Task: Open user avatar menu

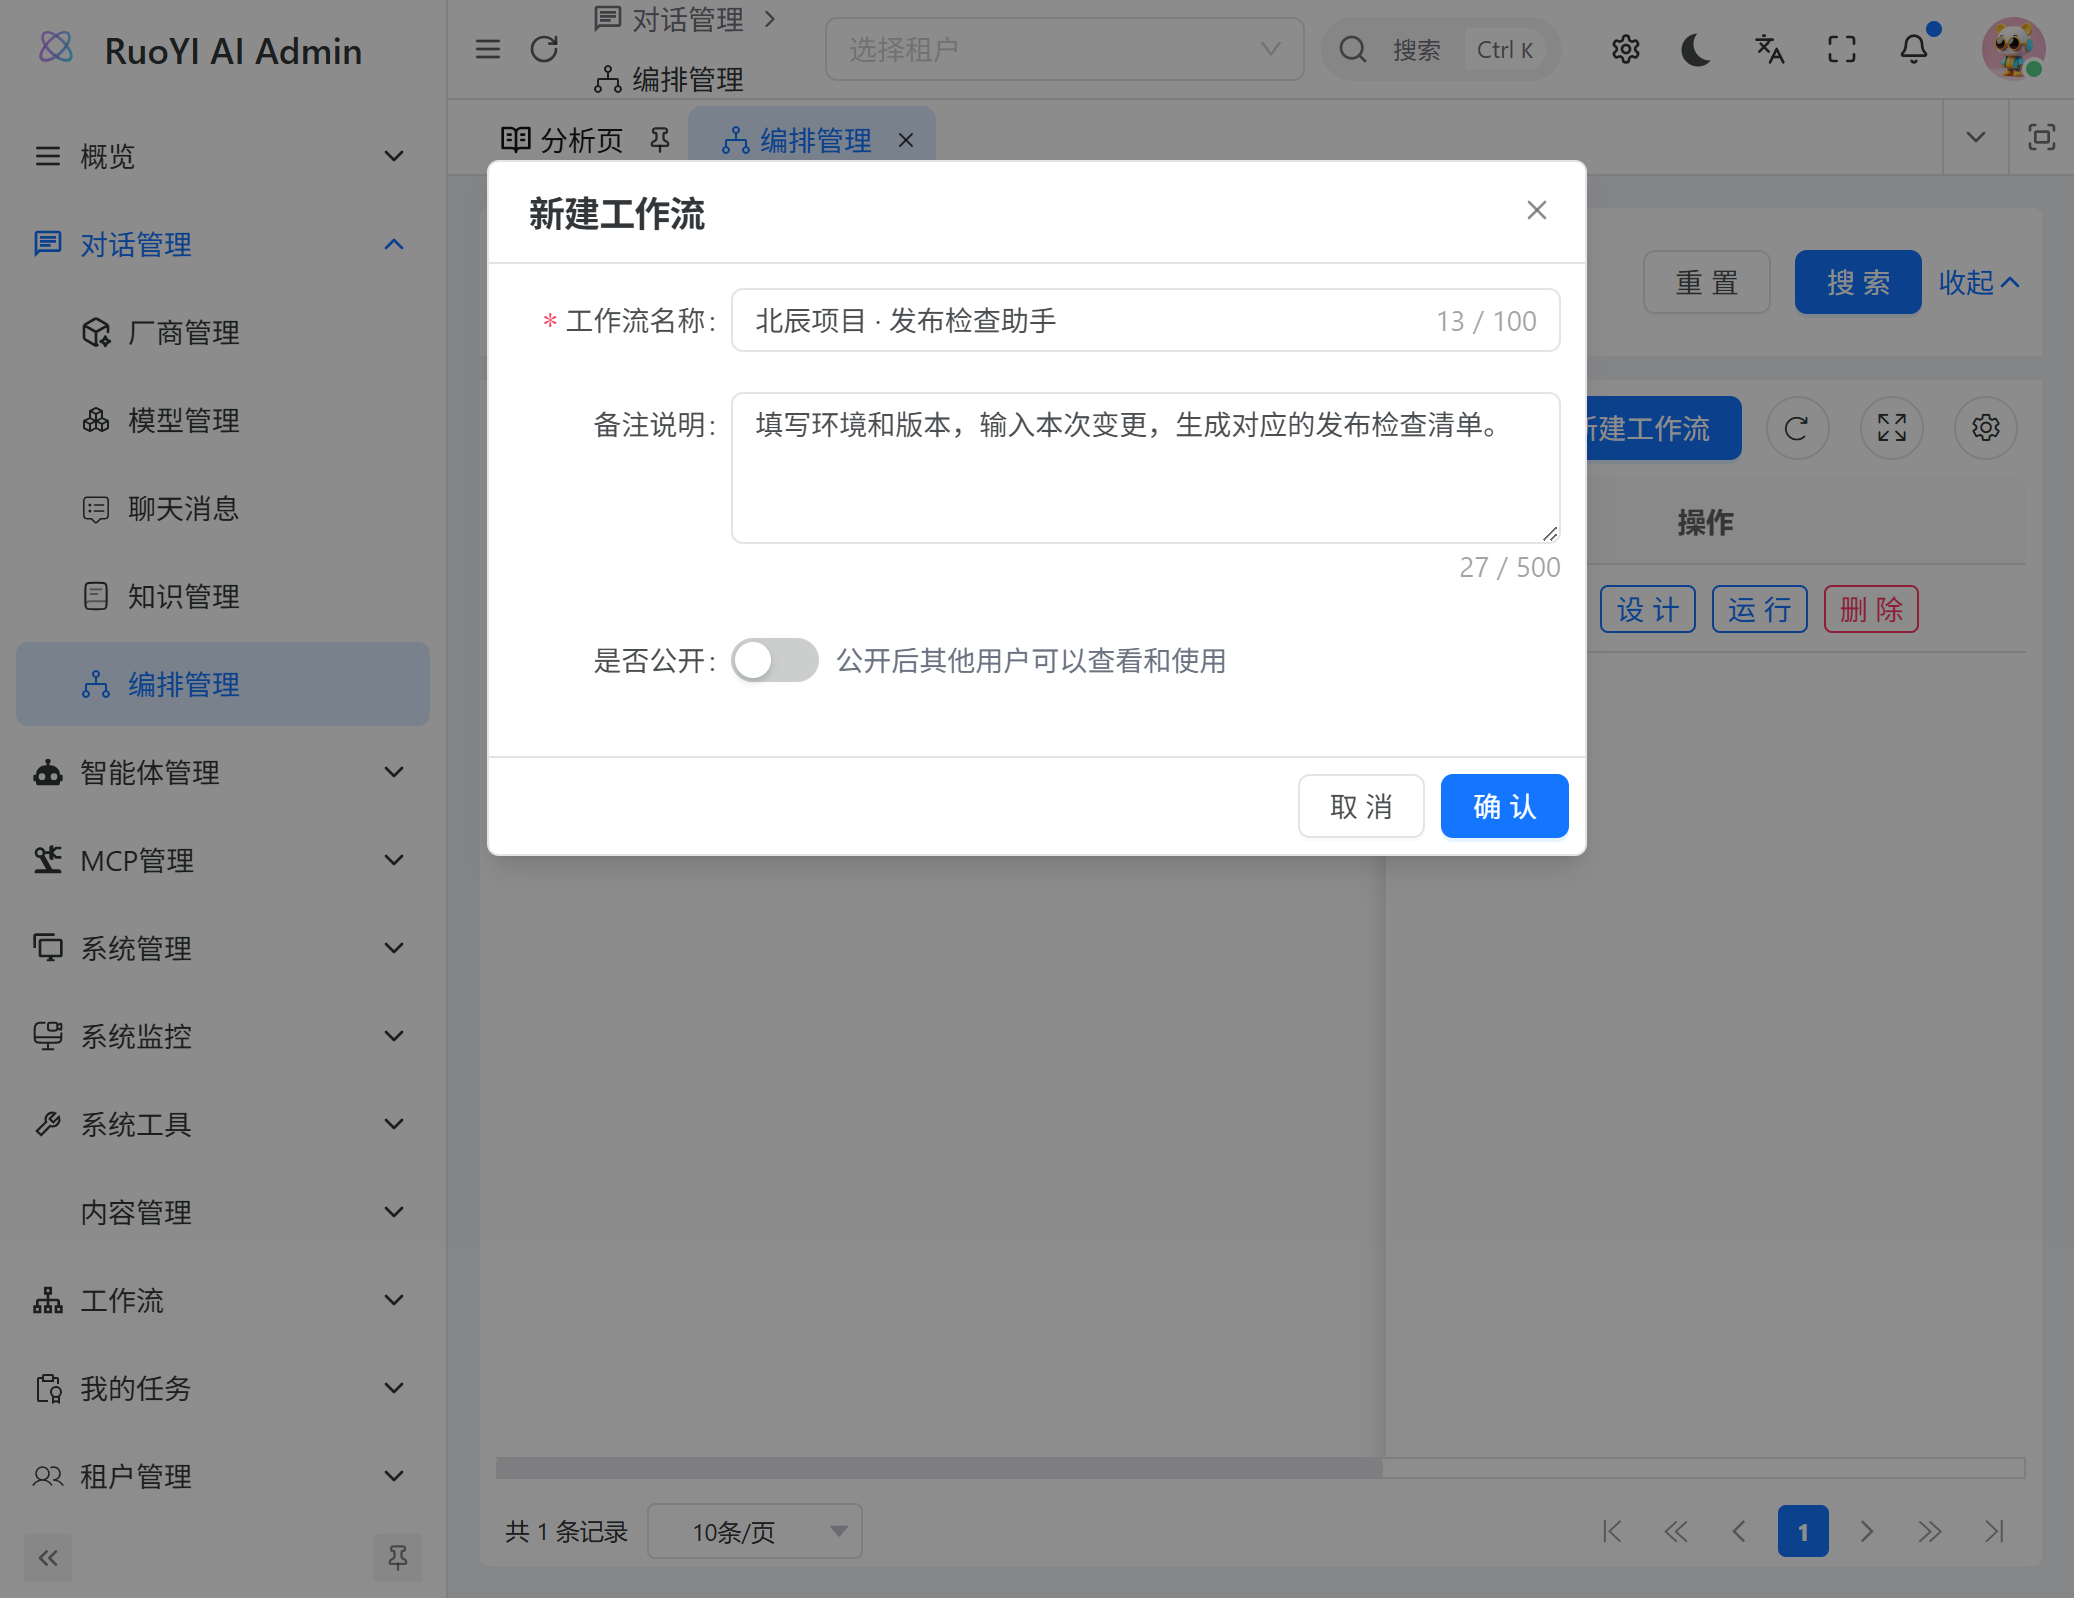Action: click(x=2013, y=49)
